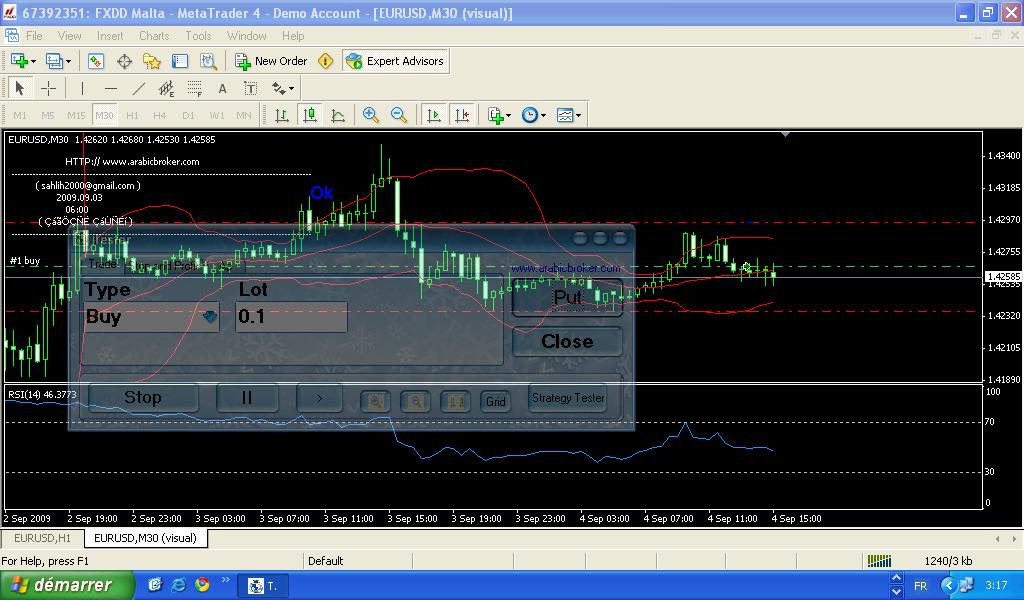Open the New Chart toolbar button
The image size is (1024, 600).
click(x=19, y=61)
